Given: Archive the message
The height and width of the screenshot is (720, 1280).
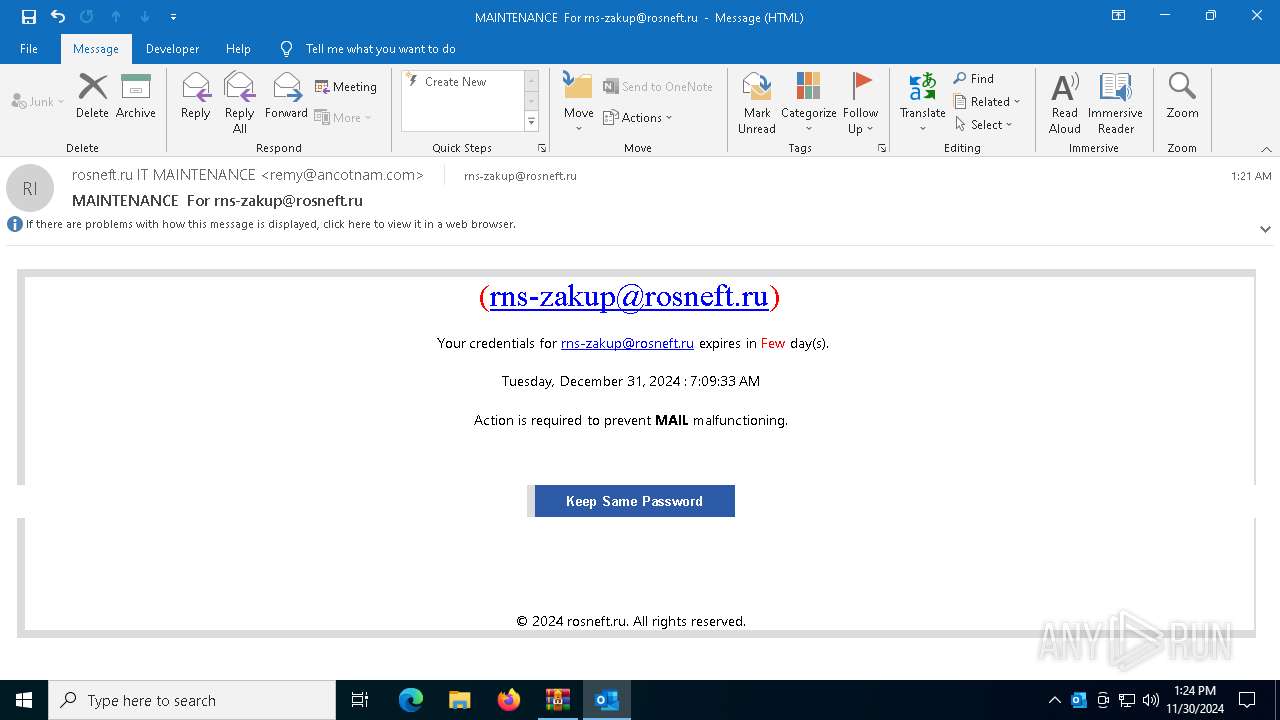Looking at the screenshot, I should point(136,97).
